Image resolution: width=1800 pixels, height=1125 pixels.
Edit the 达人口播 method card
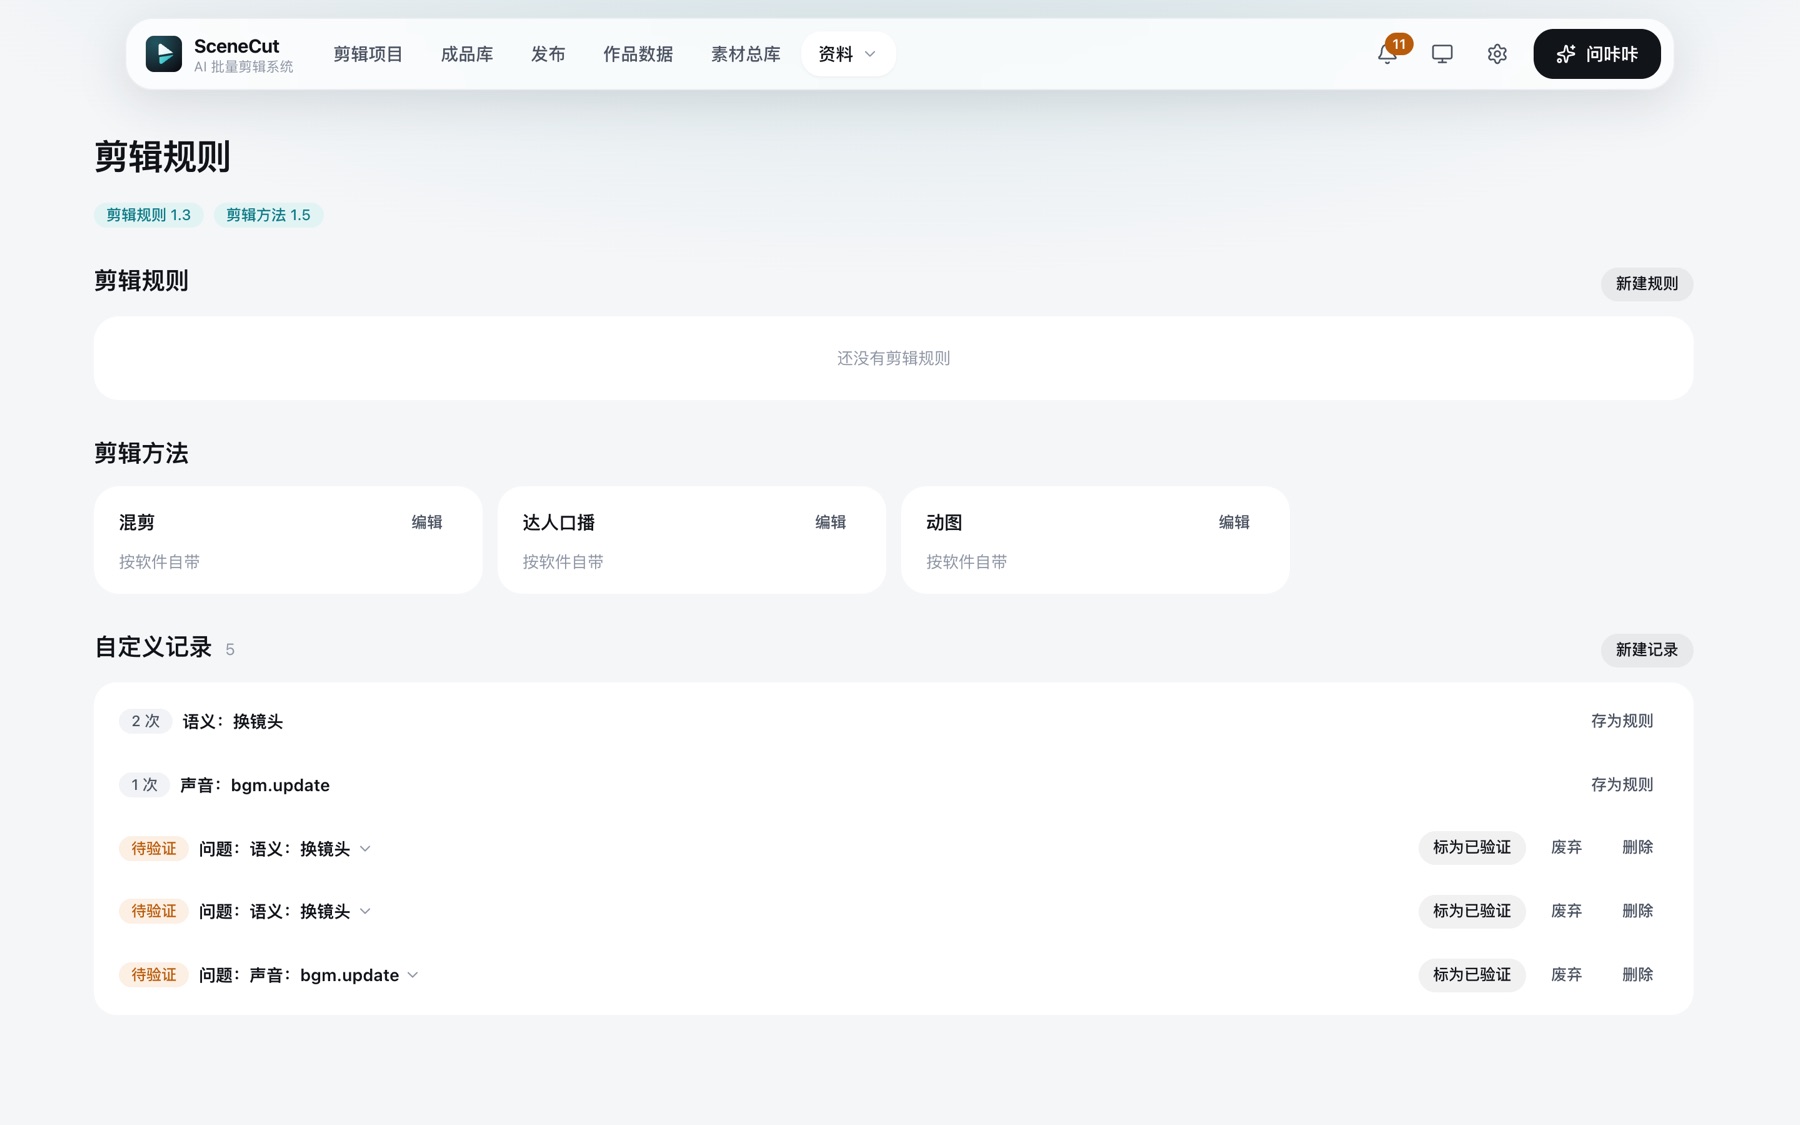pyautogui.click(x=830, y=522)
